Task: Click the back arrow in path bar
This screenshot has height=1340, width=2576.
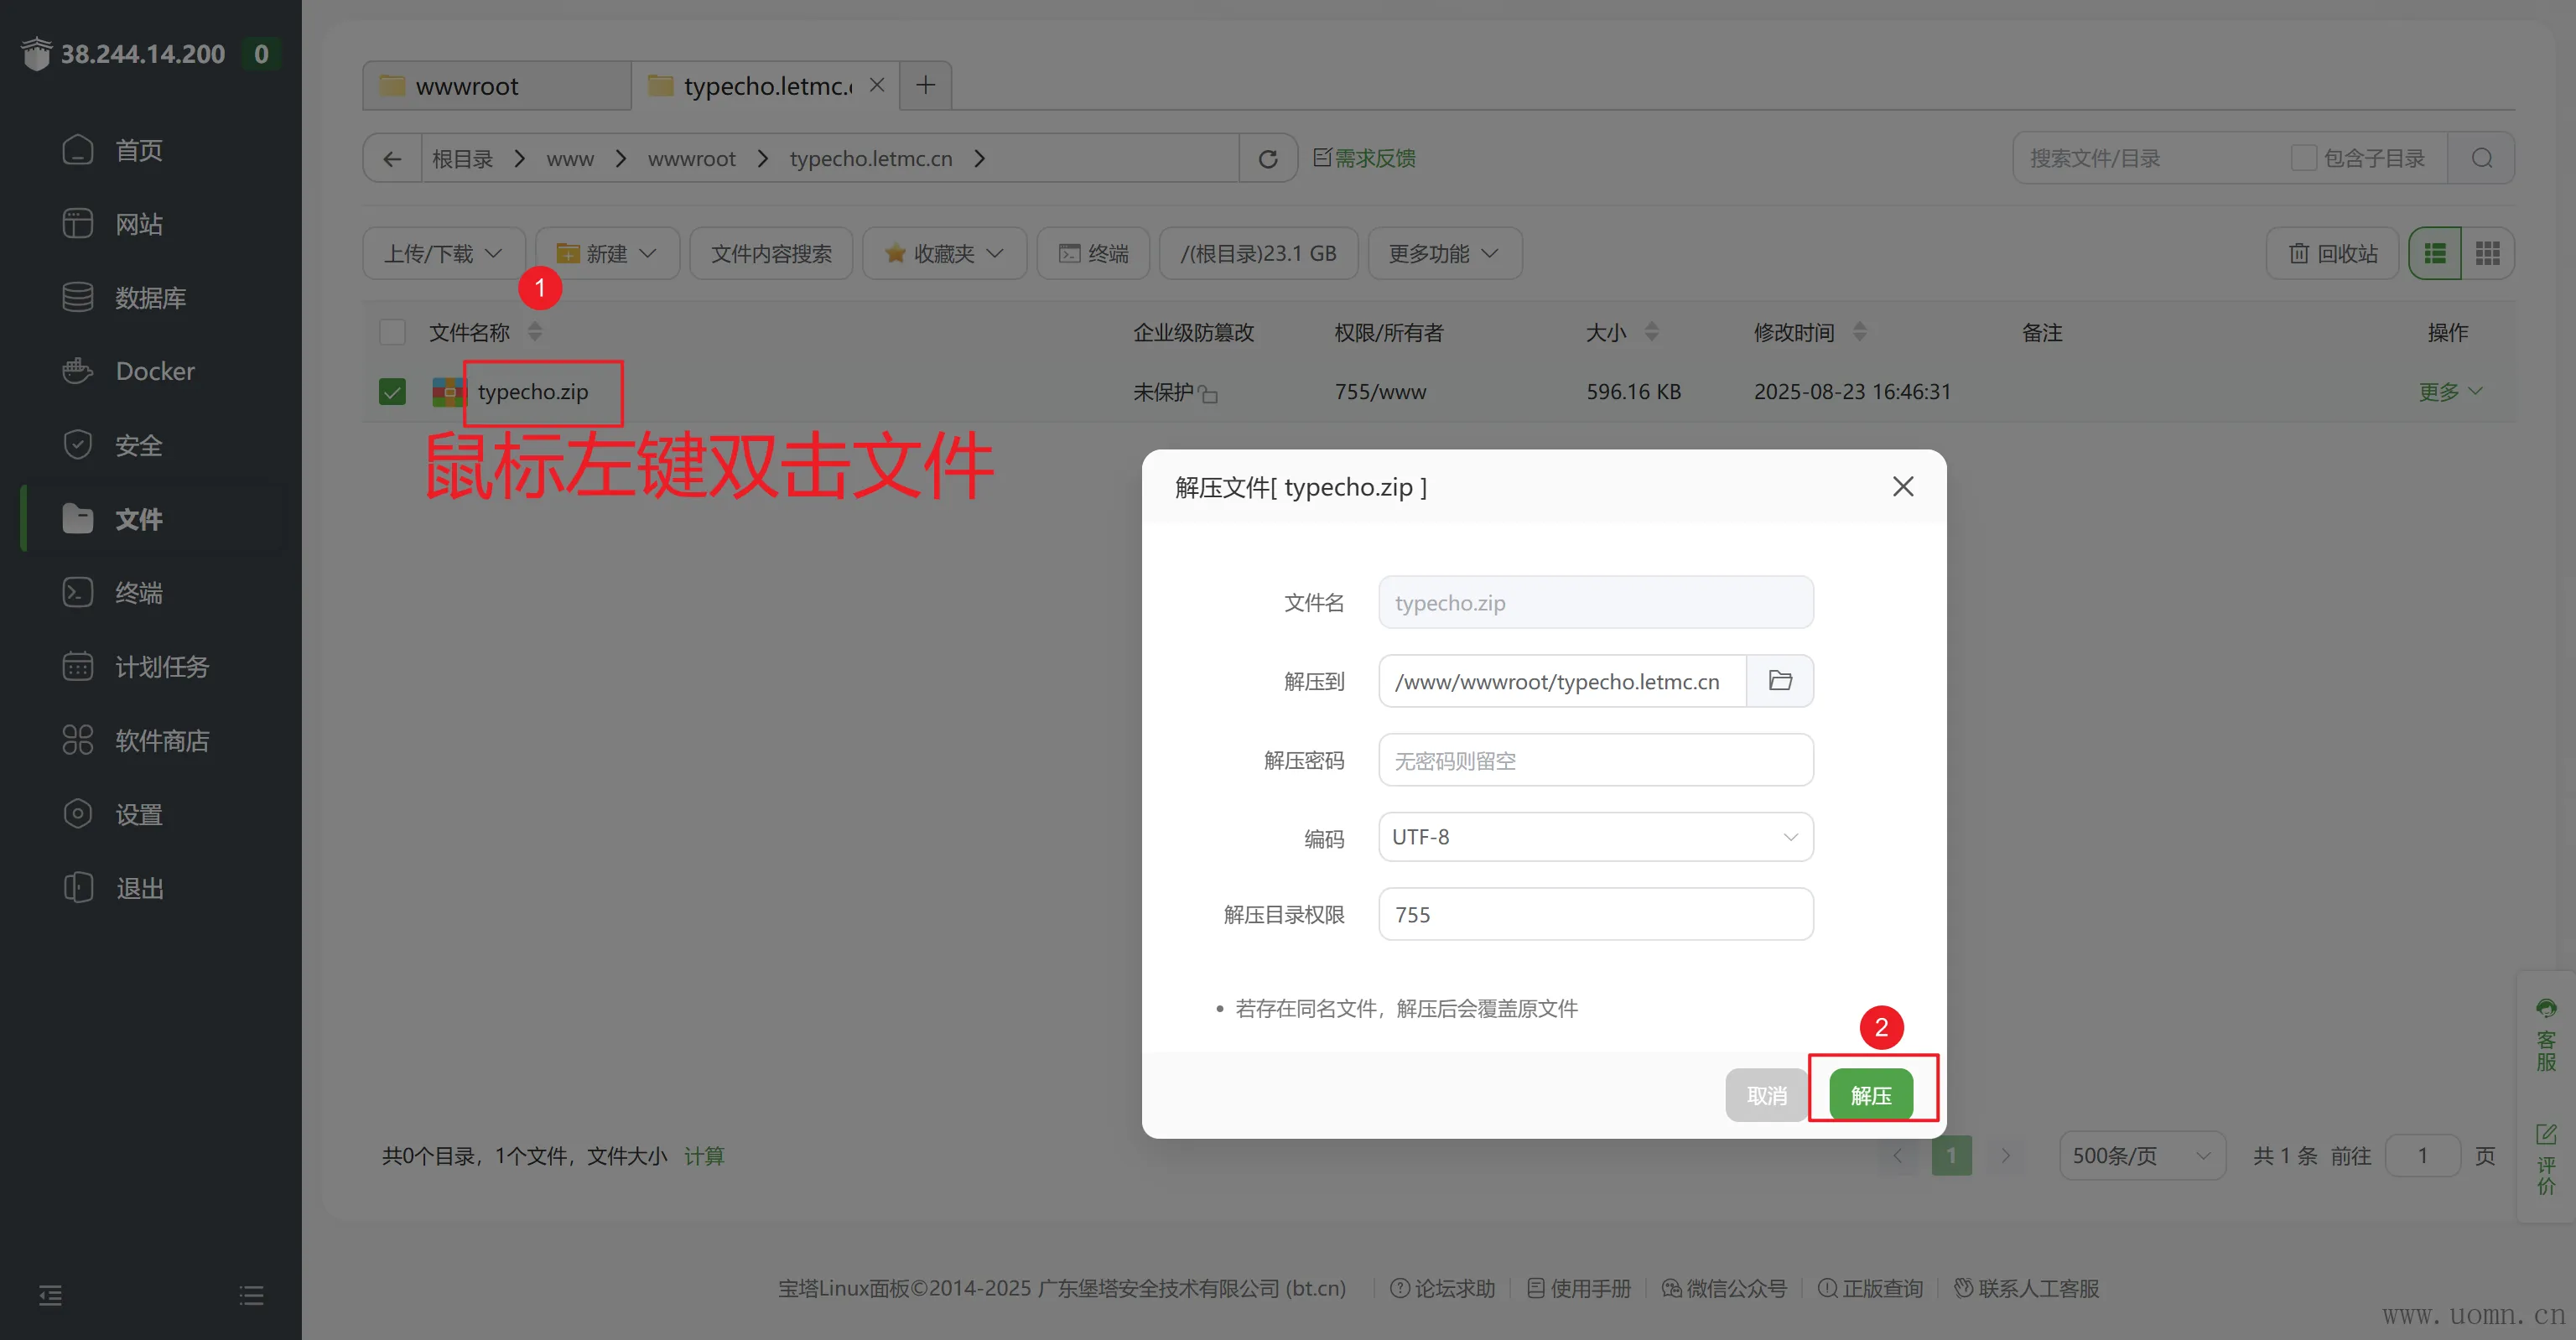Action: (392, 159)
